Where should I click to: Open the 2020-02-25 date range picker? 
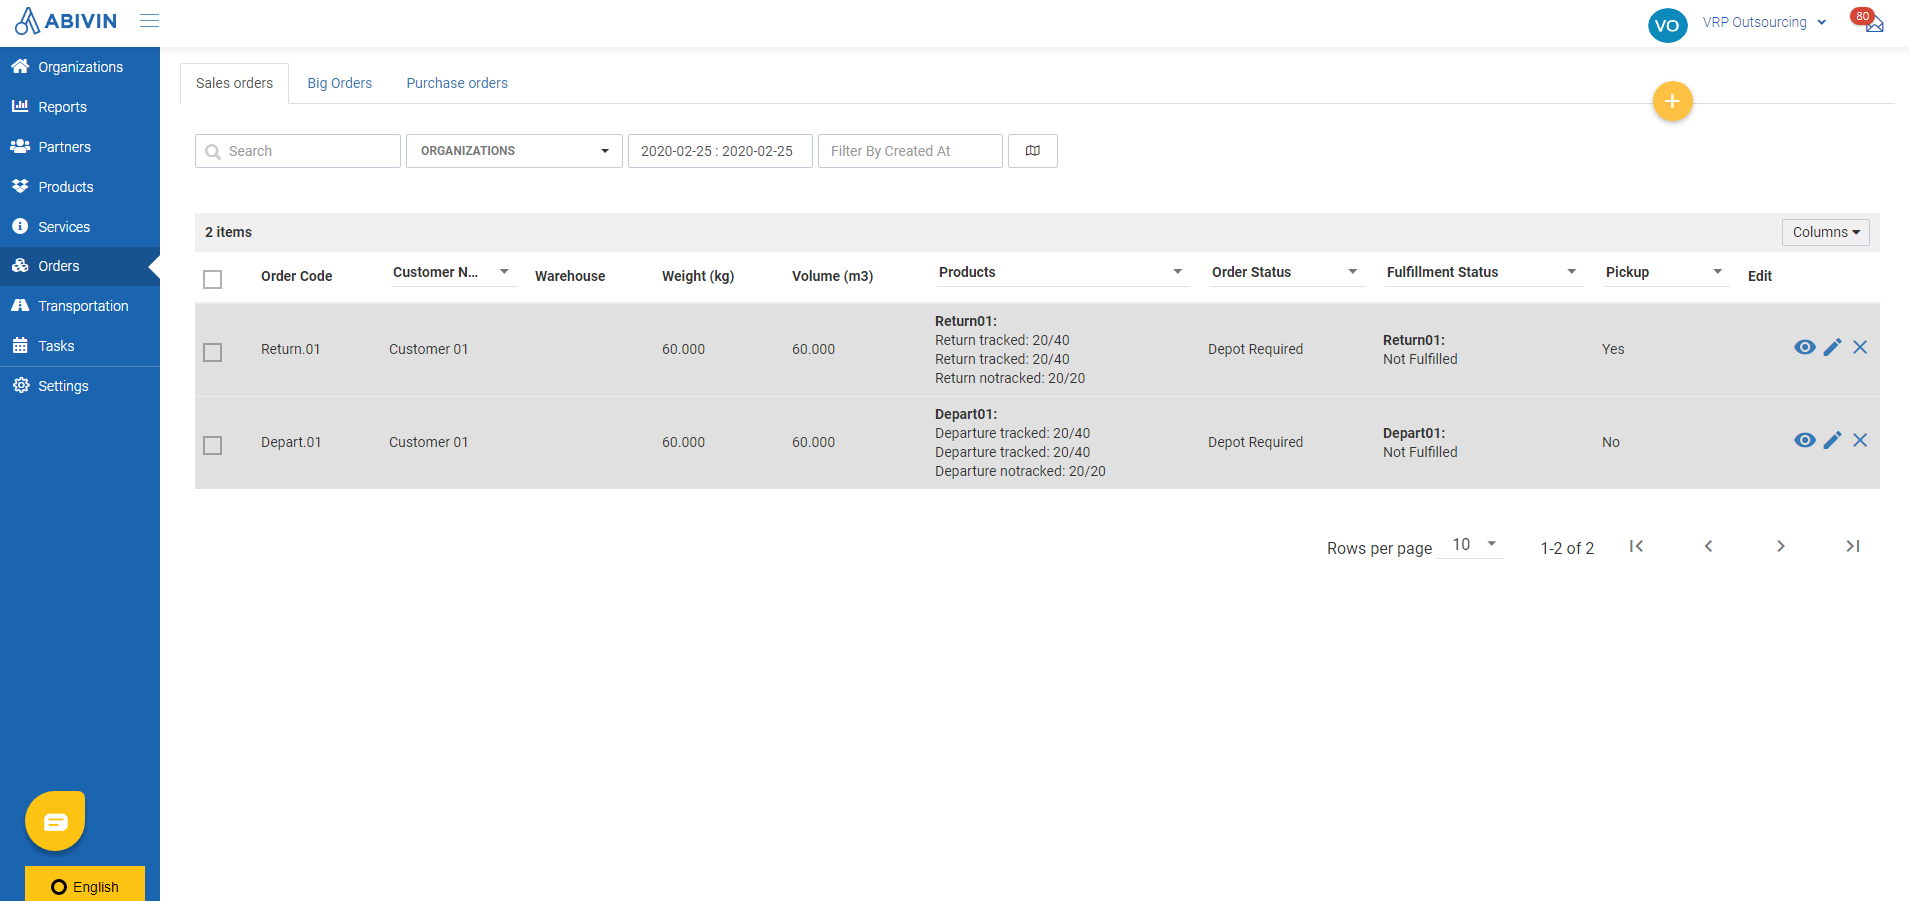[x=720, y=151]
